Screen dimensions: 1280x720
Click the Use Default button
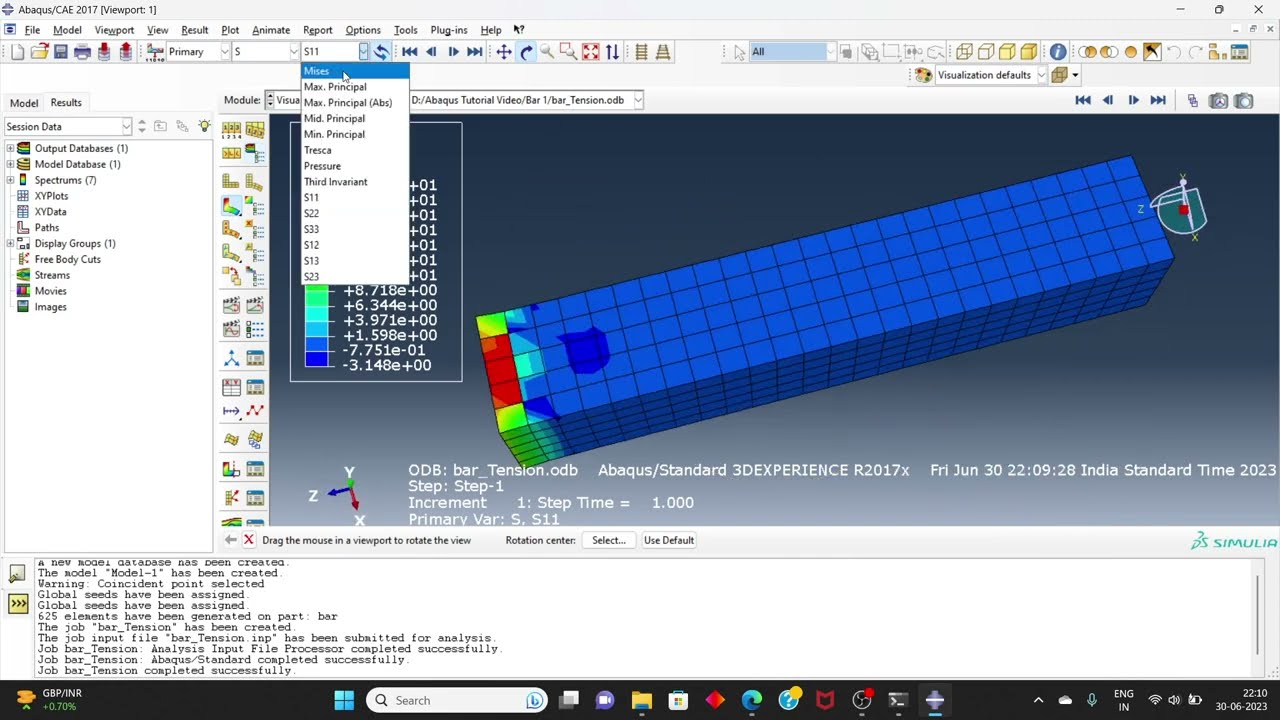pos(669,540)
